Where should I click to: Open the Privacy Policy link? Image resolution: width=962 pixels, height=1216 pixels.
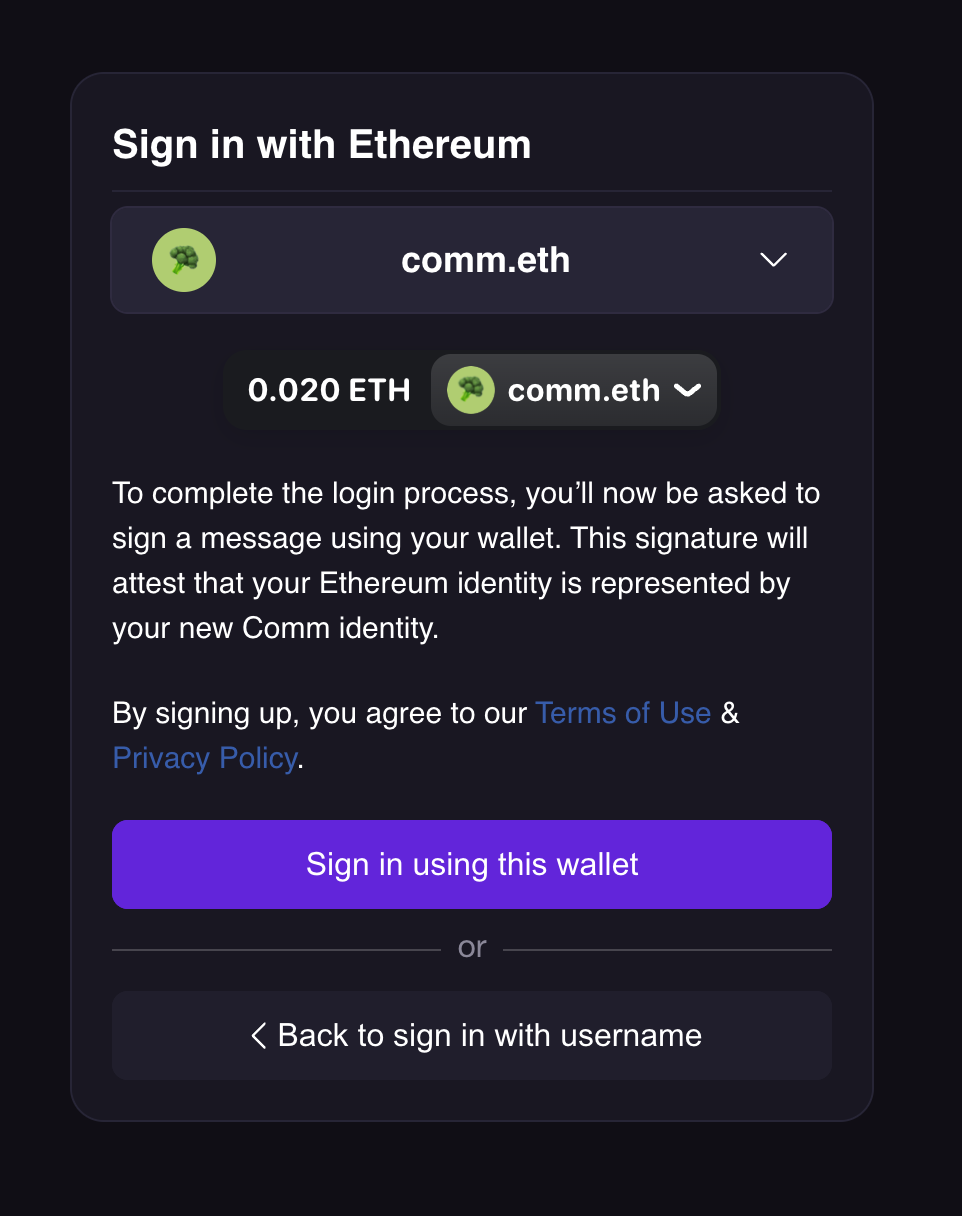(205, 758)
